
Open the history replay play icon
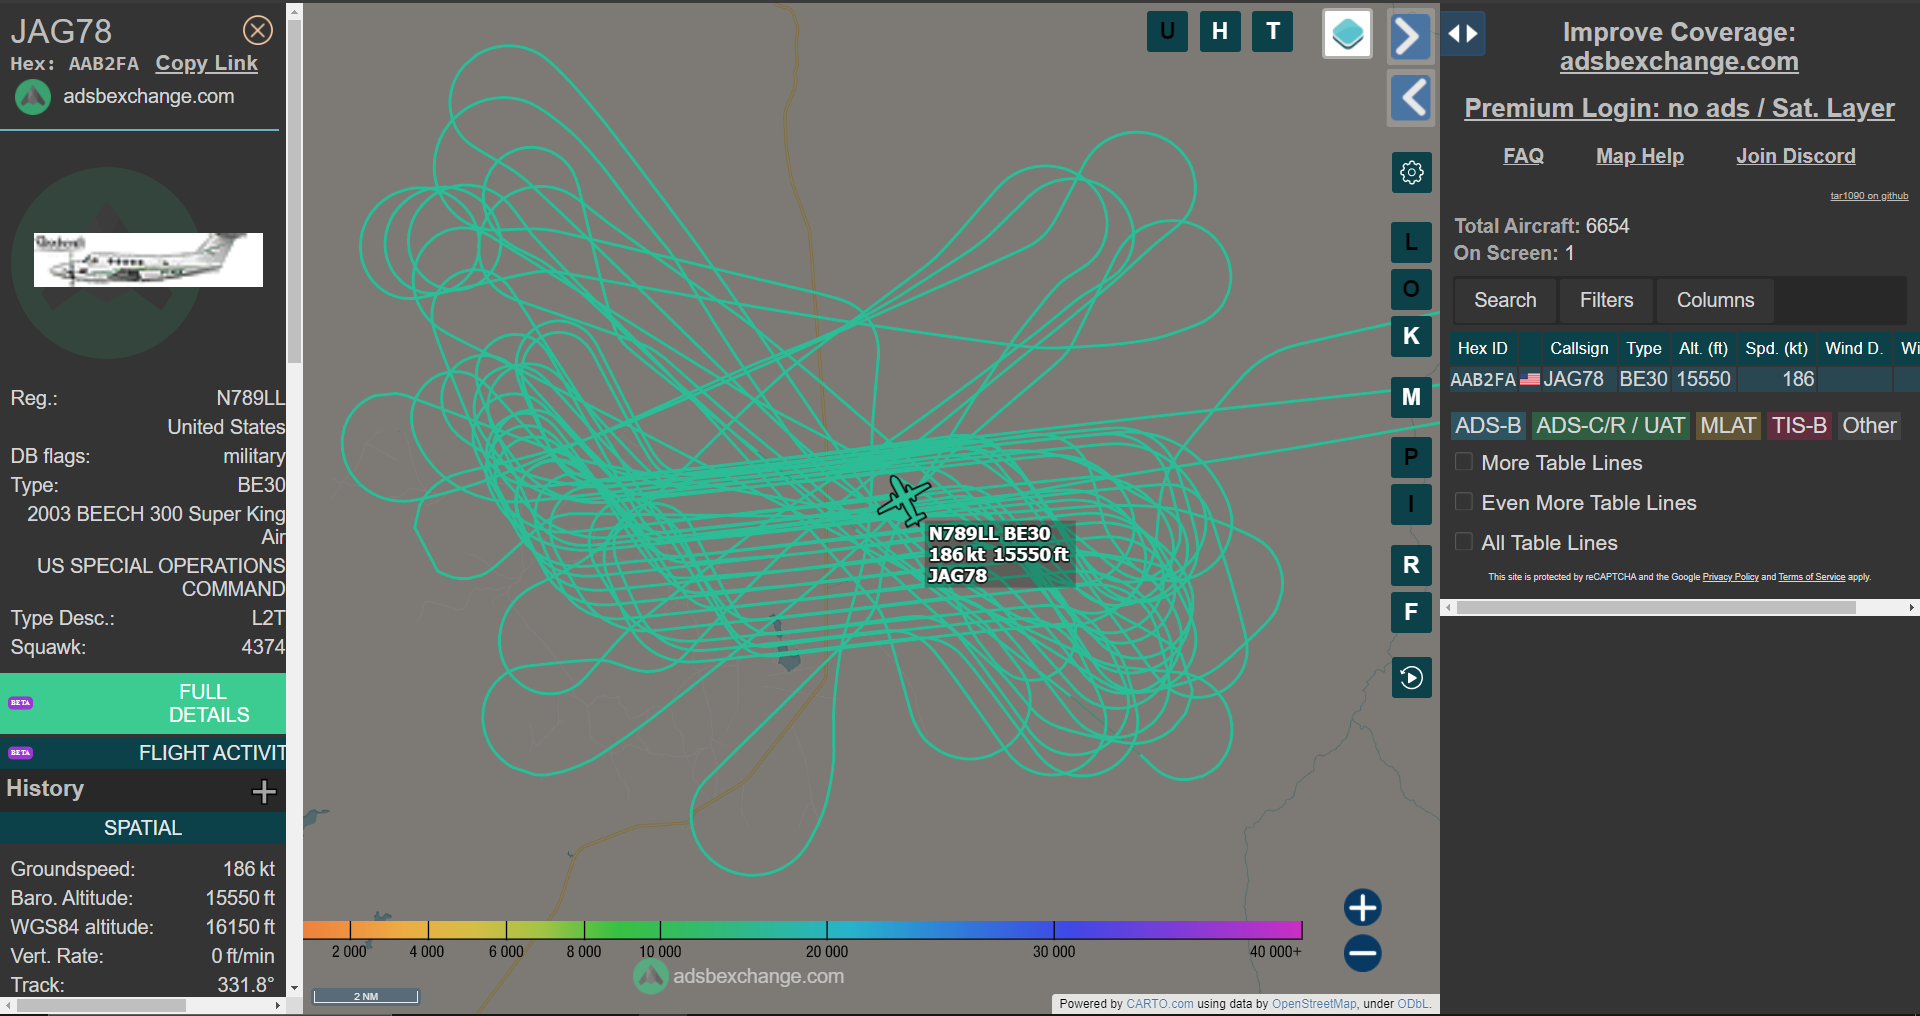point(1412,678)
